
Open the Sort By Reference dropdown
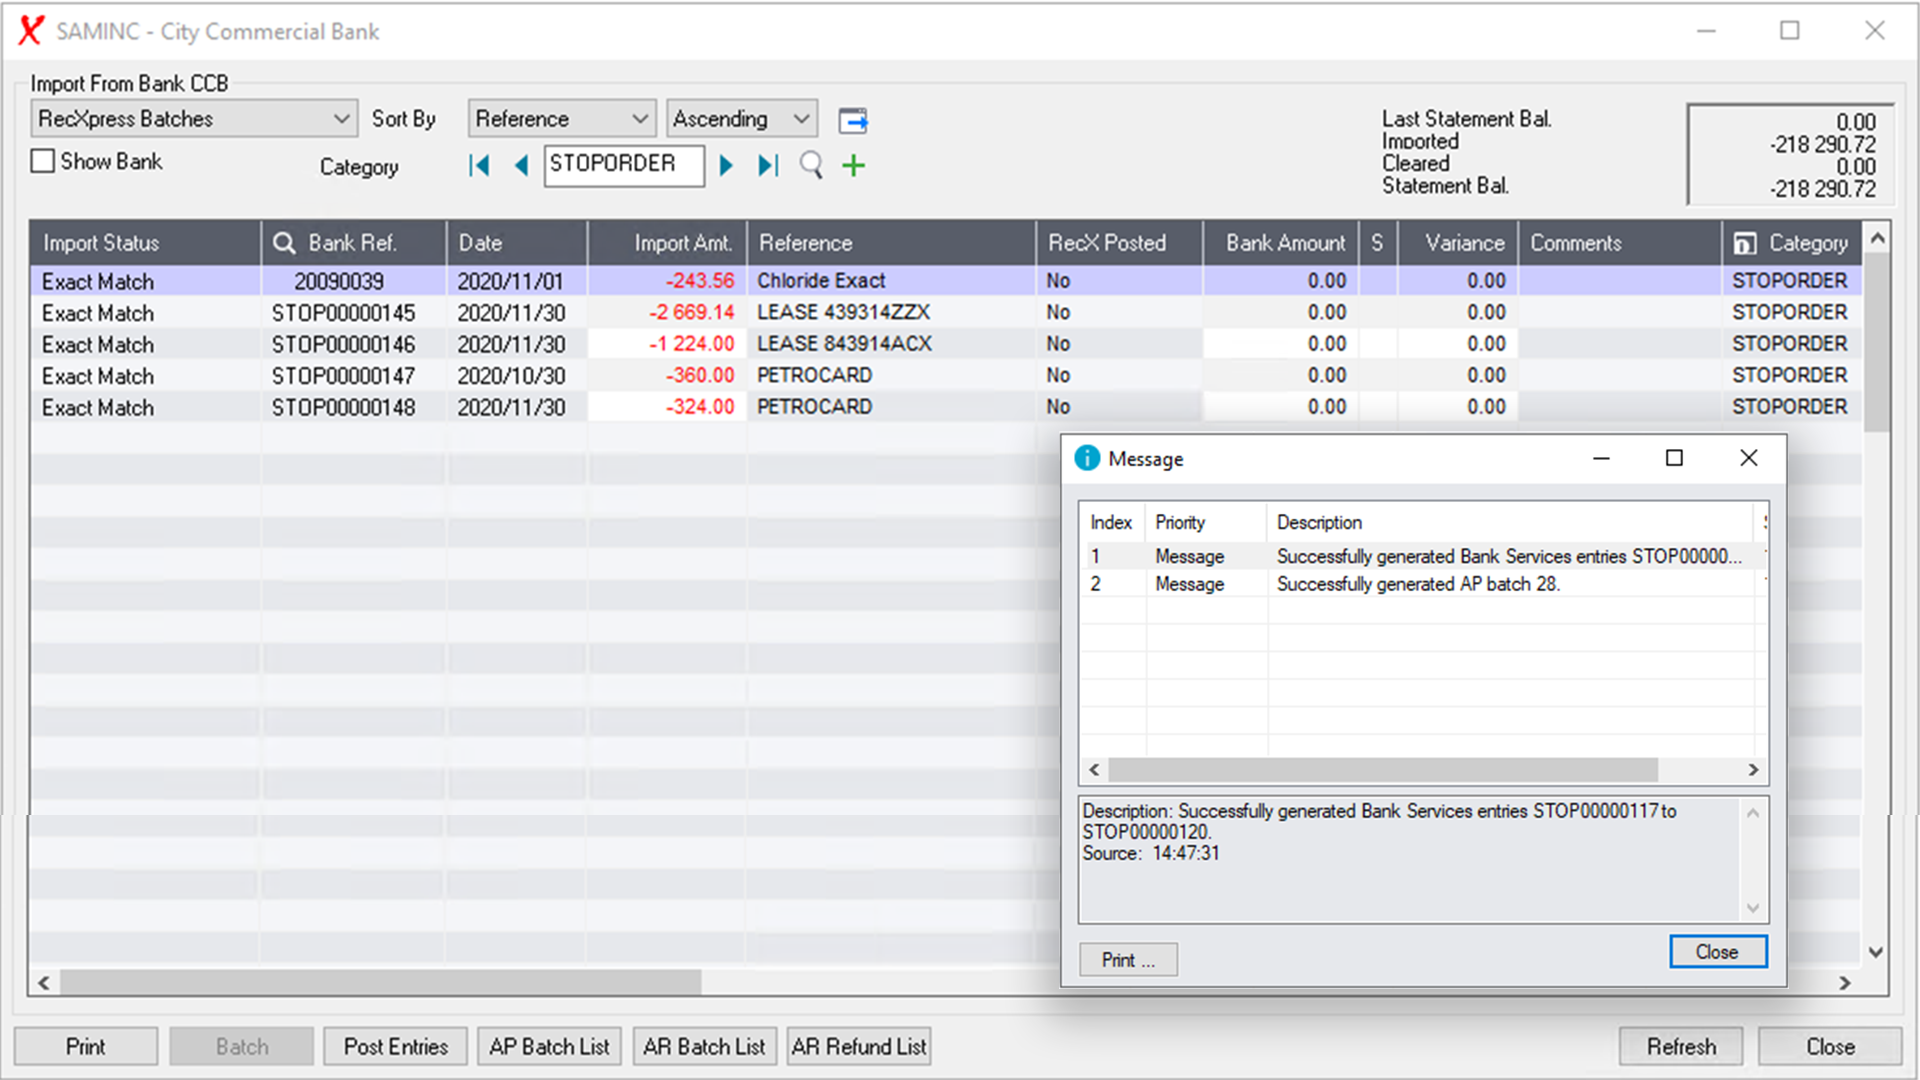561,118
